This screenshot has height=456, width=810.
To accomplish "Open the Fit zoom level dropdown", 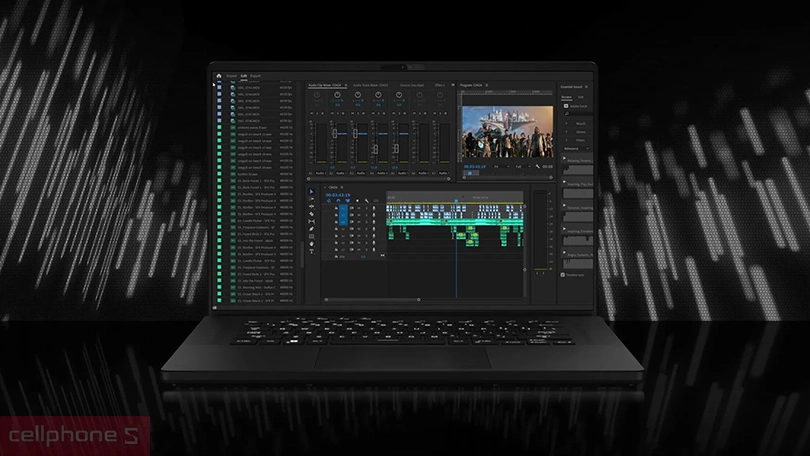I will coord(501,166).
